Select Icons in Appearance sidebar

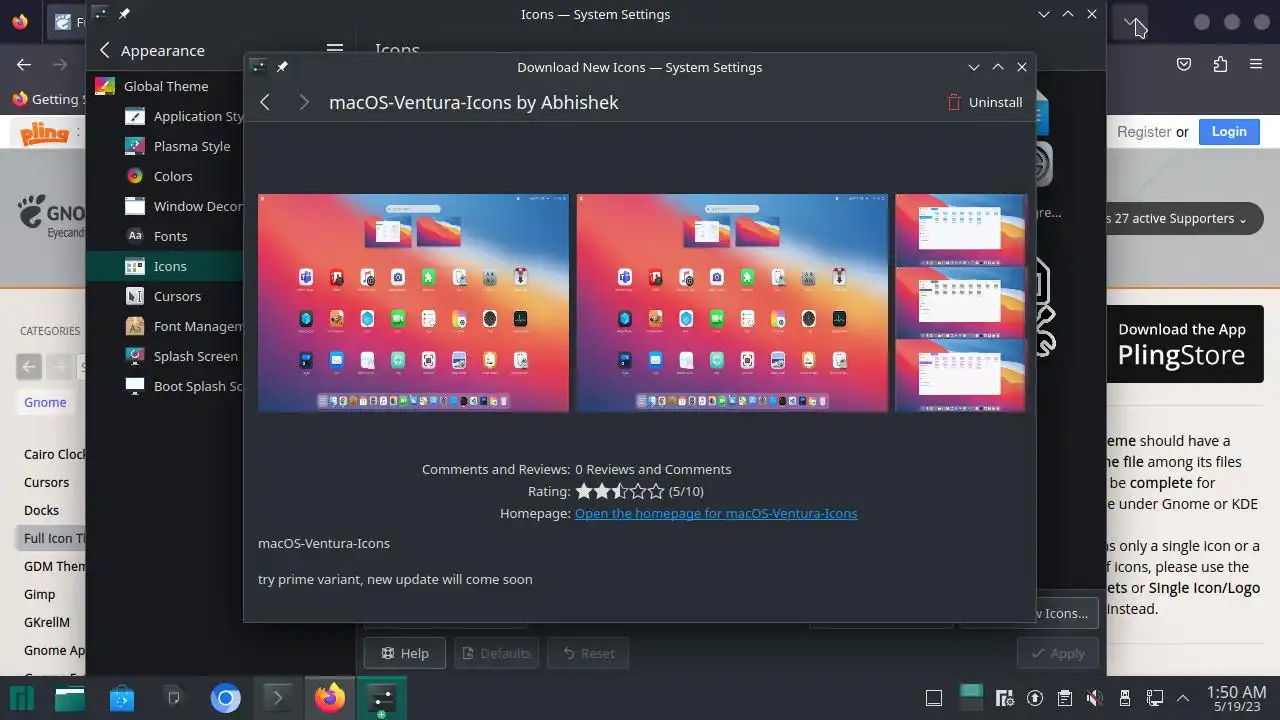point(166,266)
